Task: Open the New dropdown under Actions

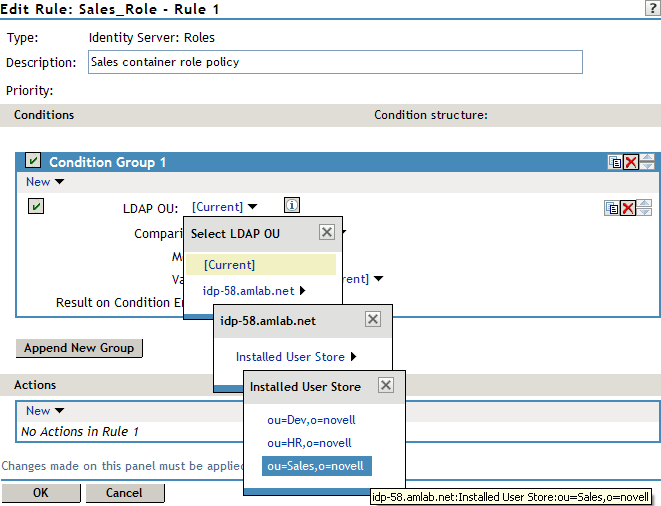Action: point(44,411)
